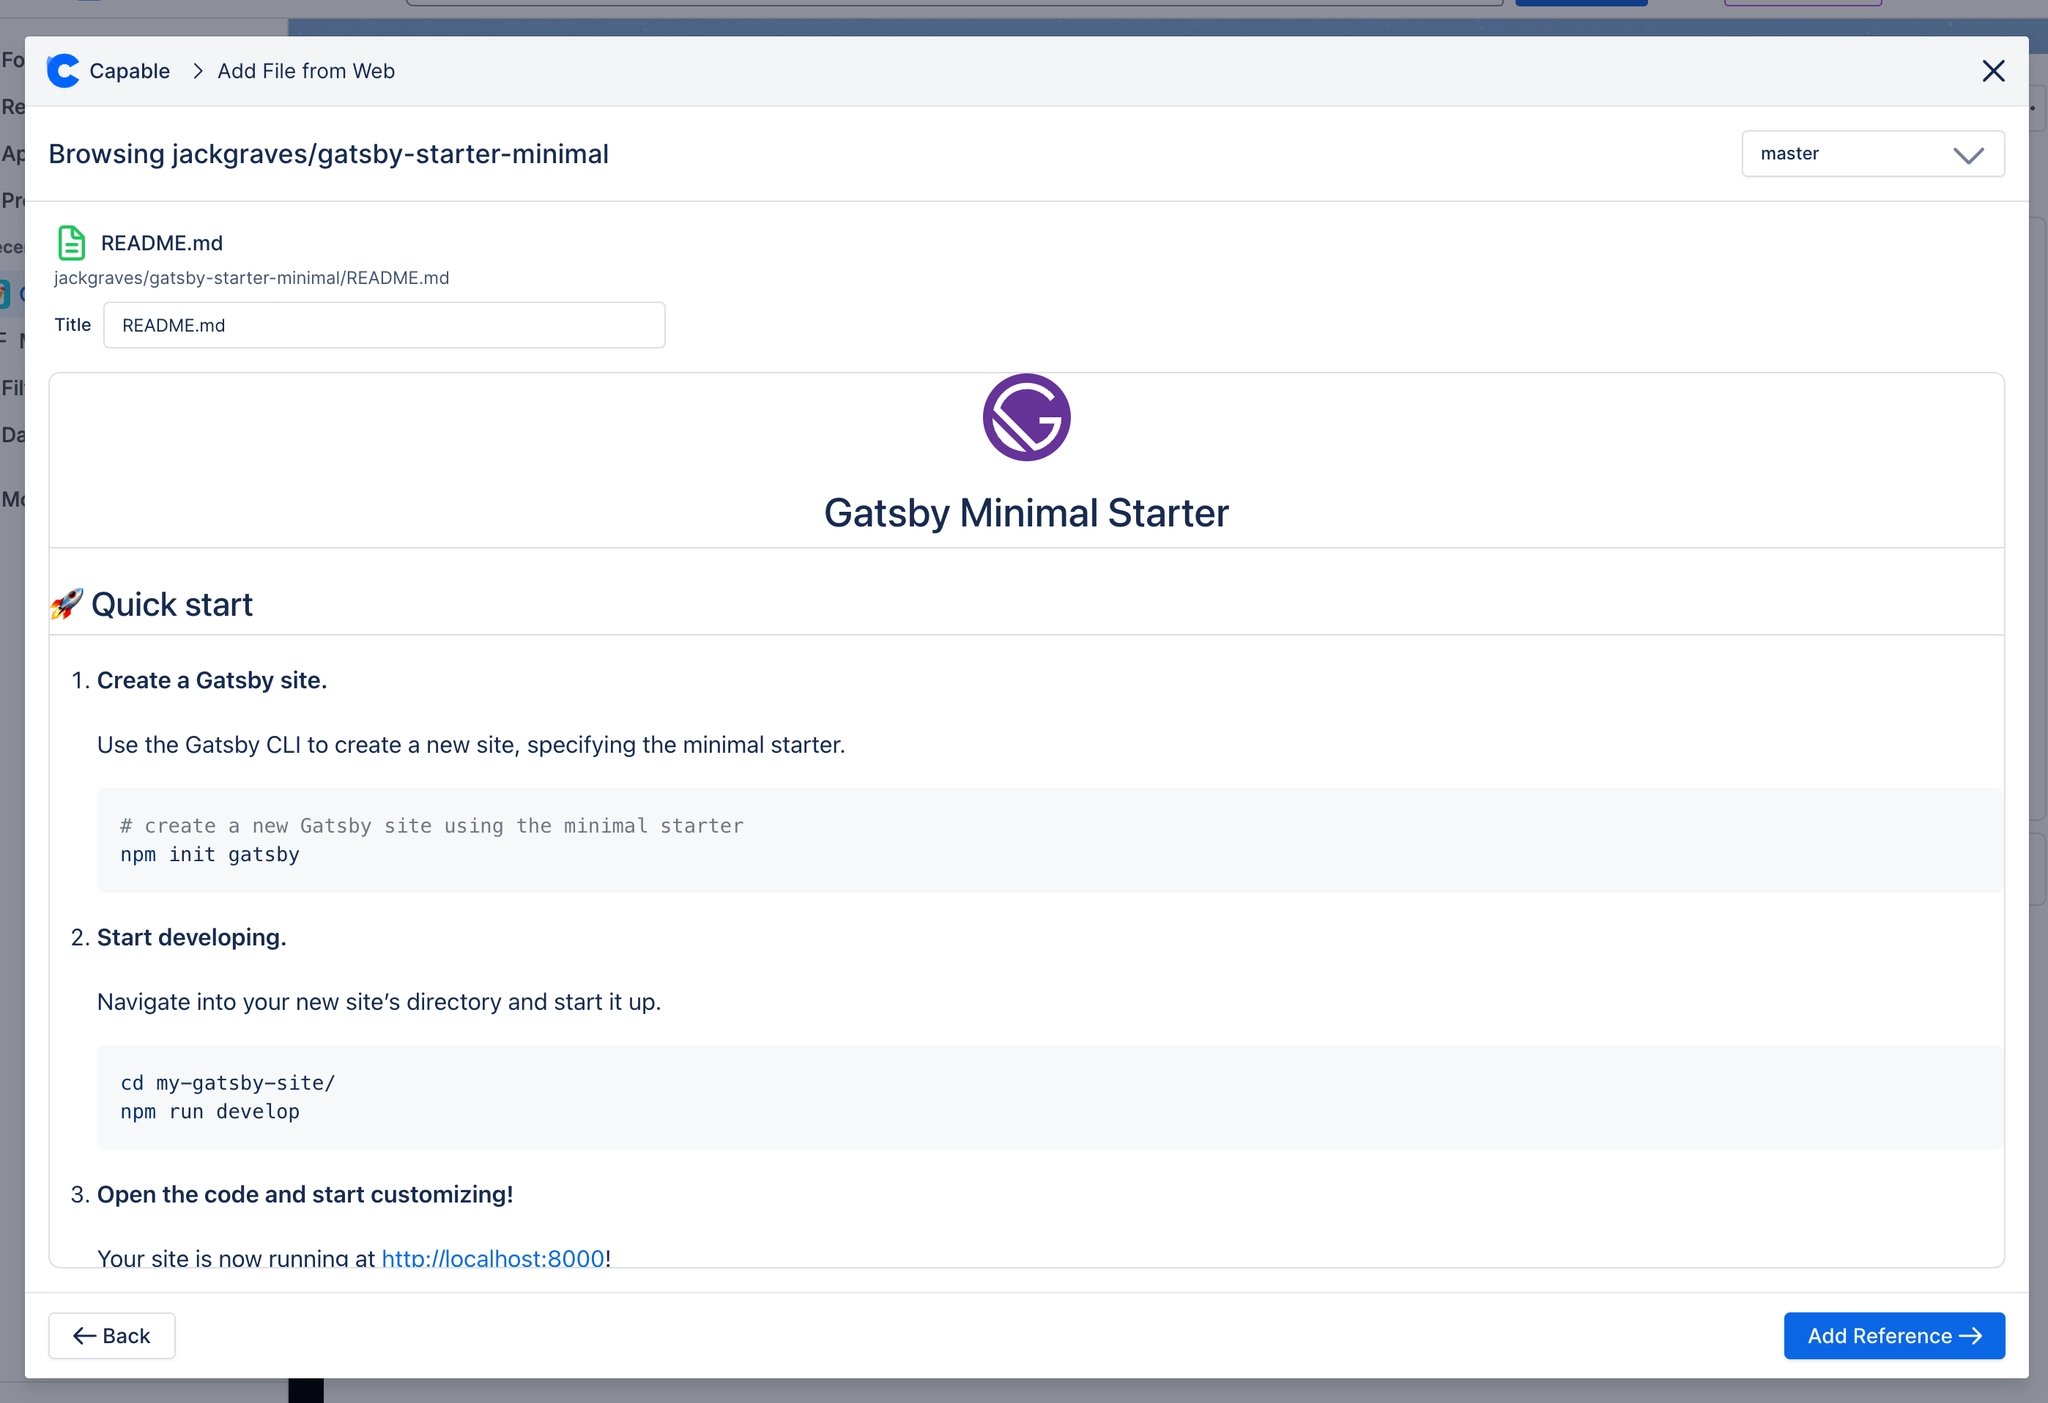This screenshot has height=1403, width=2048.
Task: Click the green README.md file icon
Action: pyautogui.click(x=71, y=243)
